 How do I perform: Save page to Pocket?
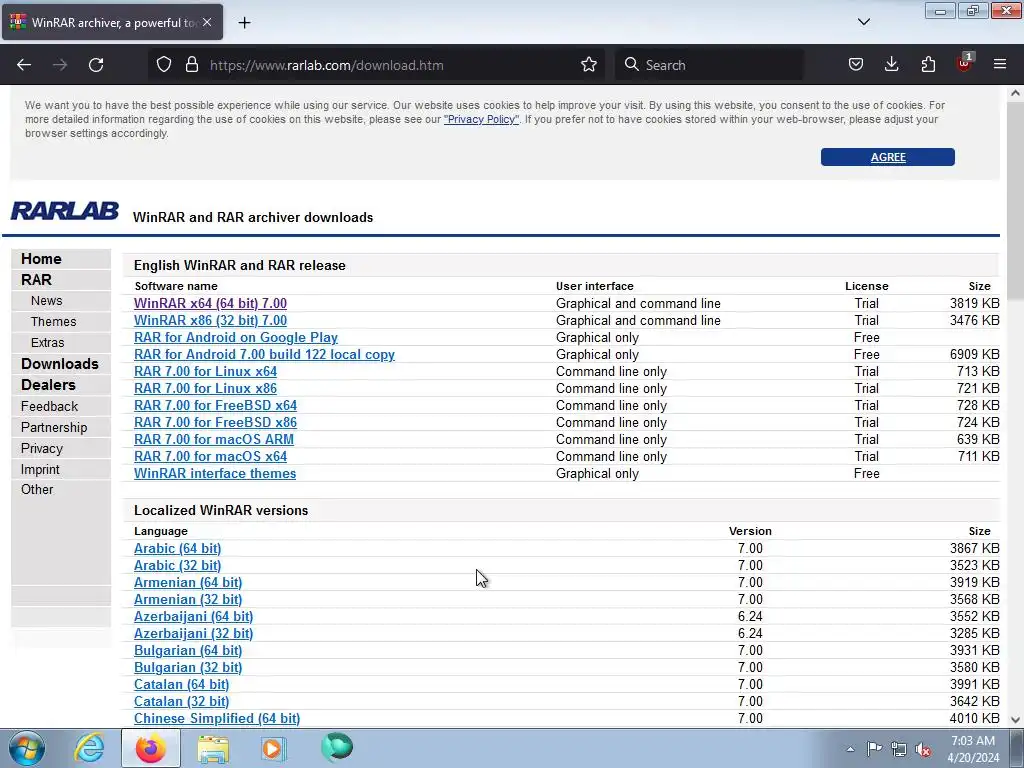[x=856, y=65]
